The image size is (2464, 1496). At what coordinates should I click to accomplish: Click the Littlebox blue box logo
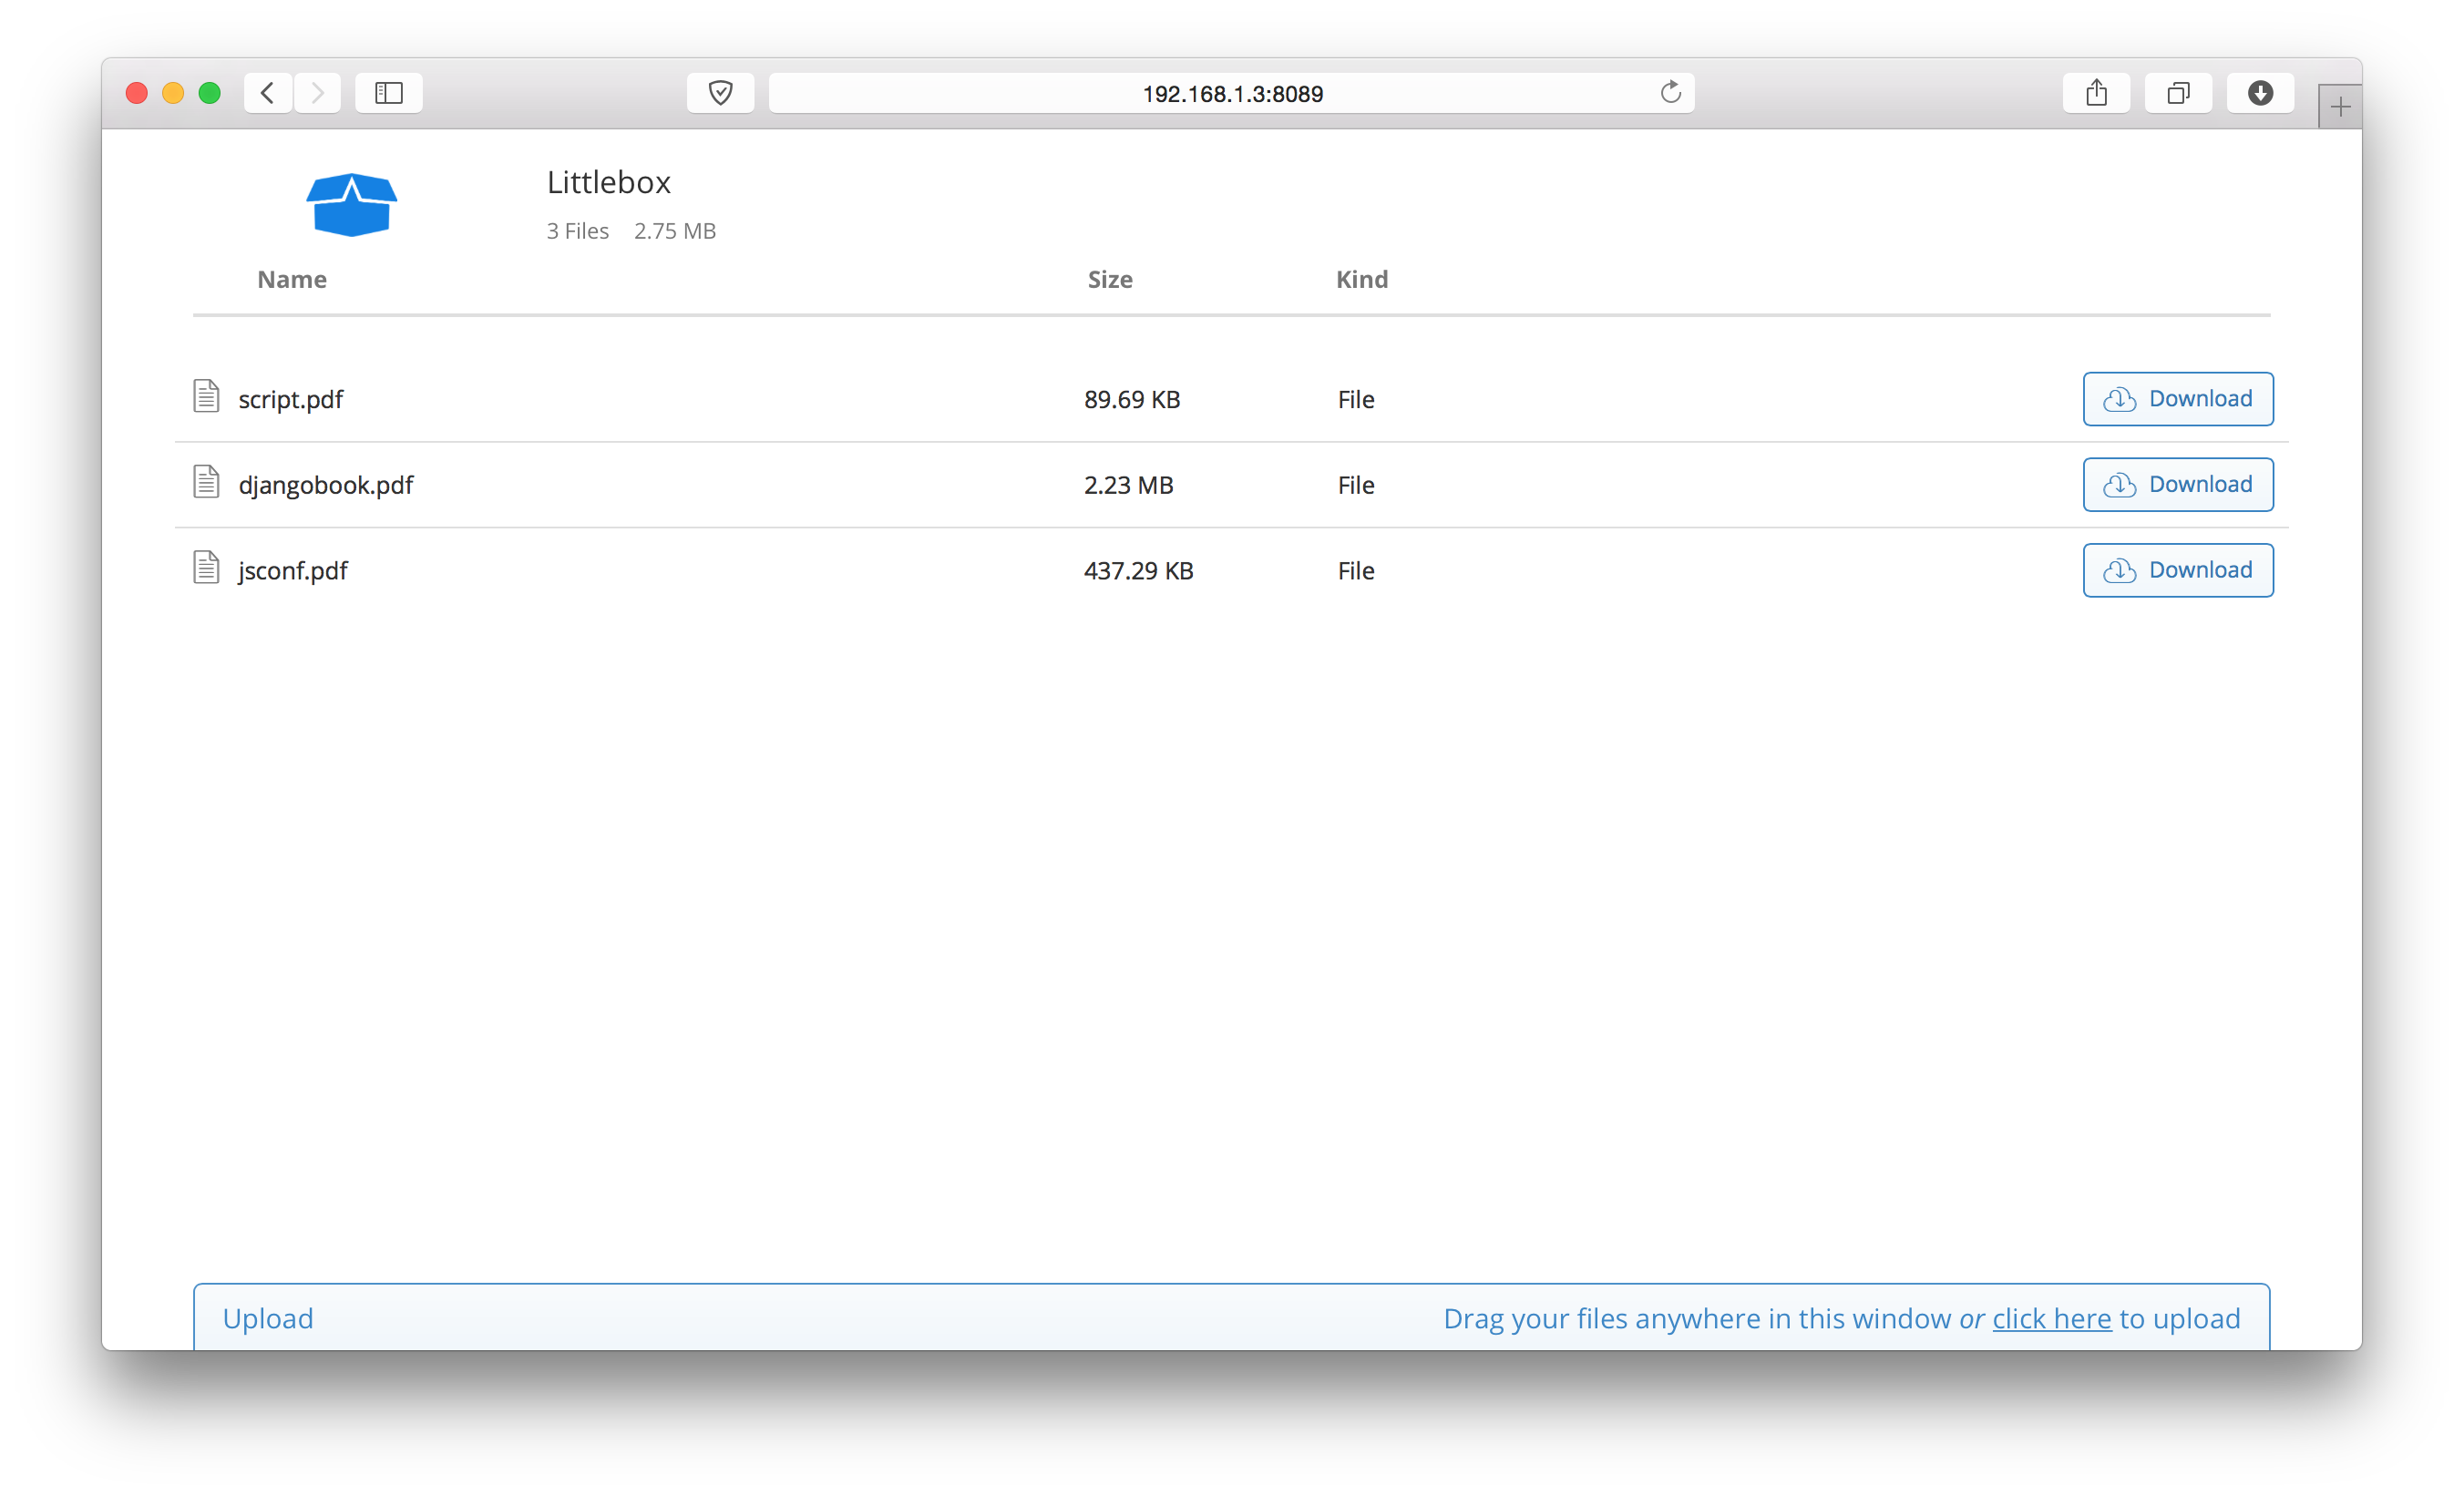click(351, 205)
